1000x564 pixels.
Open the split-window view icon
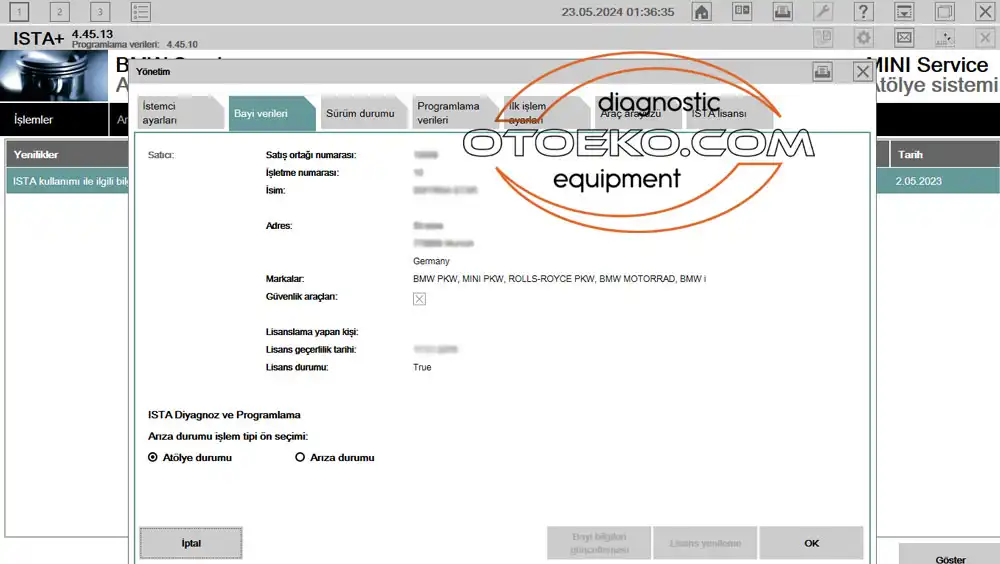[x=742, y=11]
